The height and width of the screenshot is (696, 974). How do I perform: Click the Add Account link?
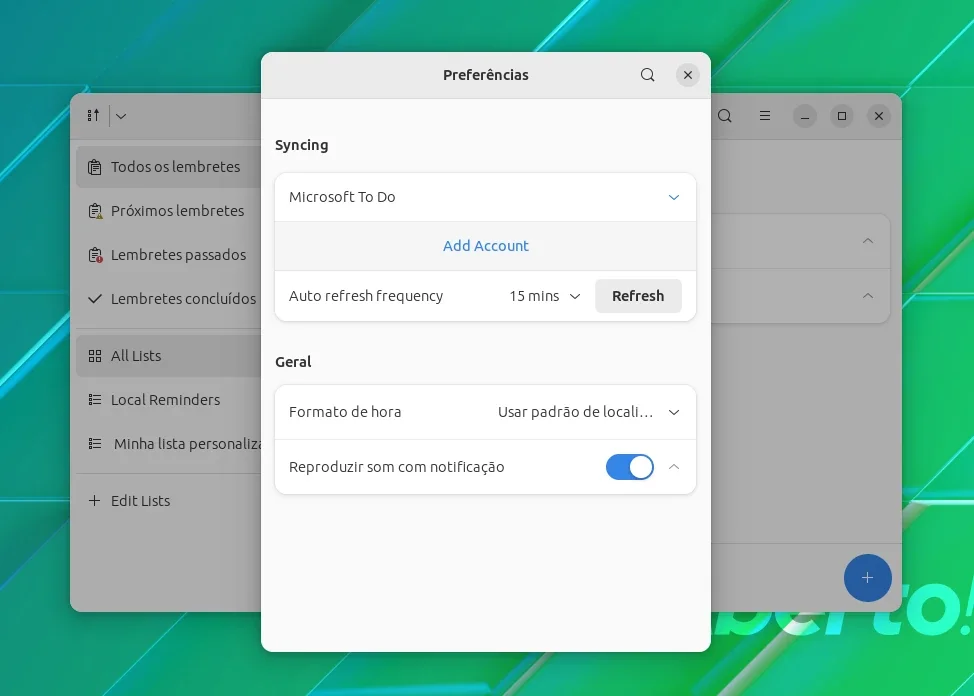pyautogui.click(x=486, y=245)
